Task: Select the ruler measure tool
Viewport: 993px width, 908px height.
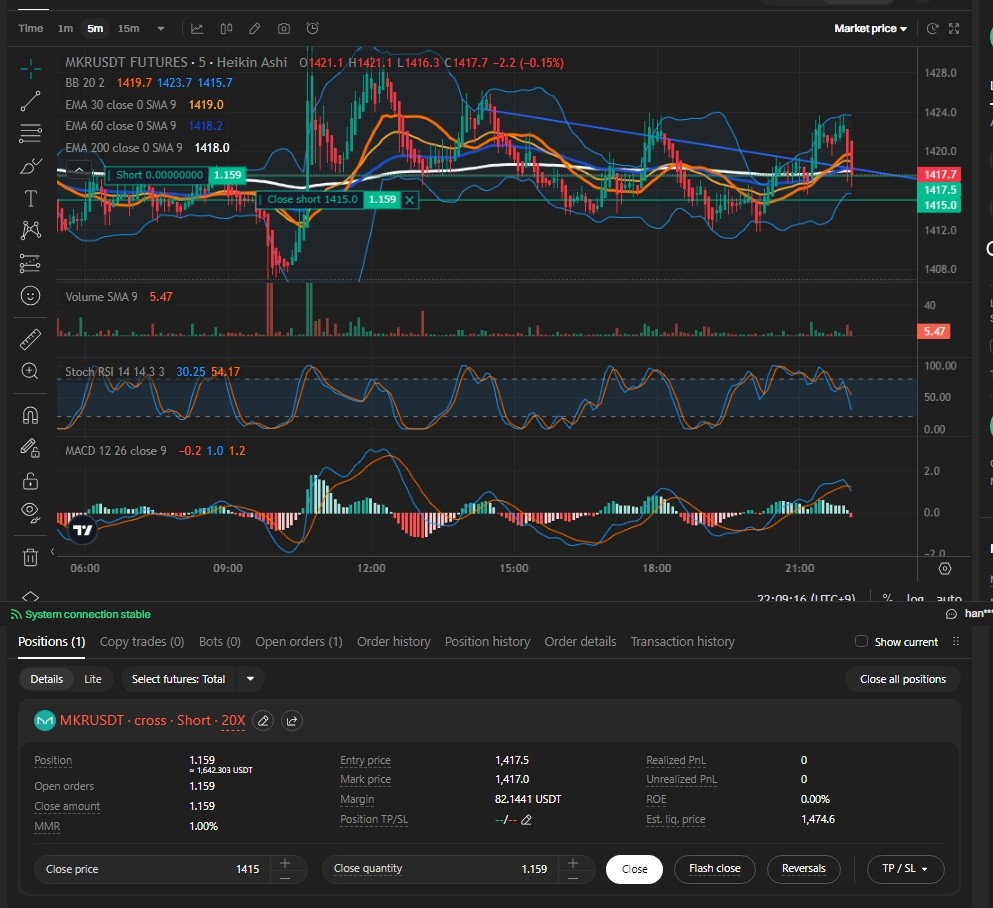Action: (x=30, y=339)
